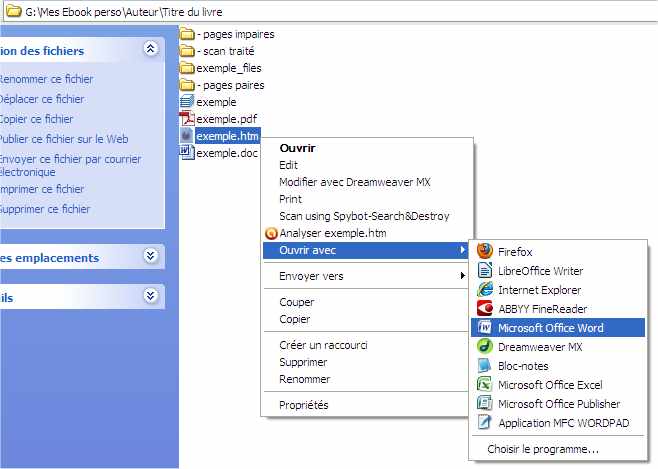Click the ABBYY FineReader red icon
The height and width of the screenshot is (469, 658).
coord(485,308)
